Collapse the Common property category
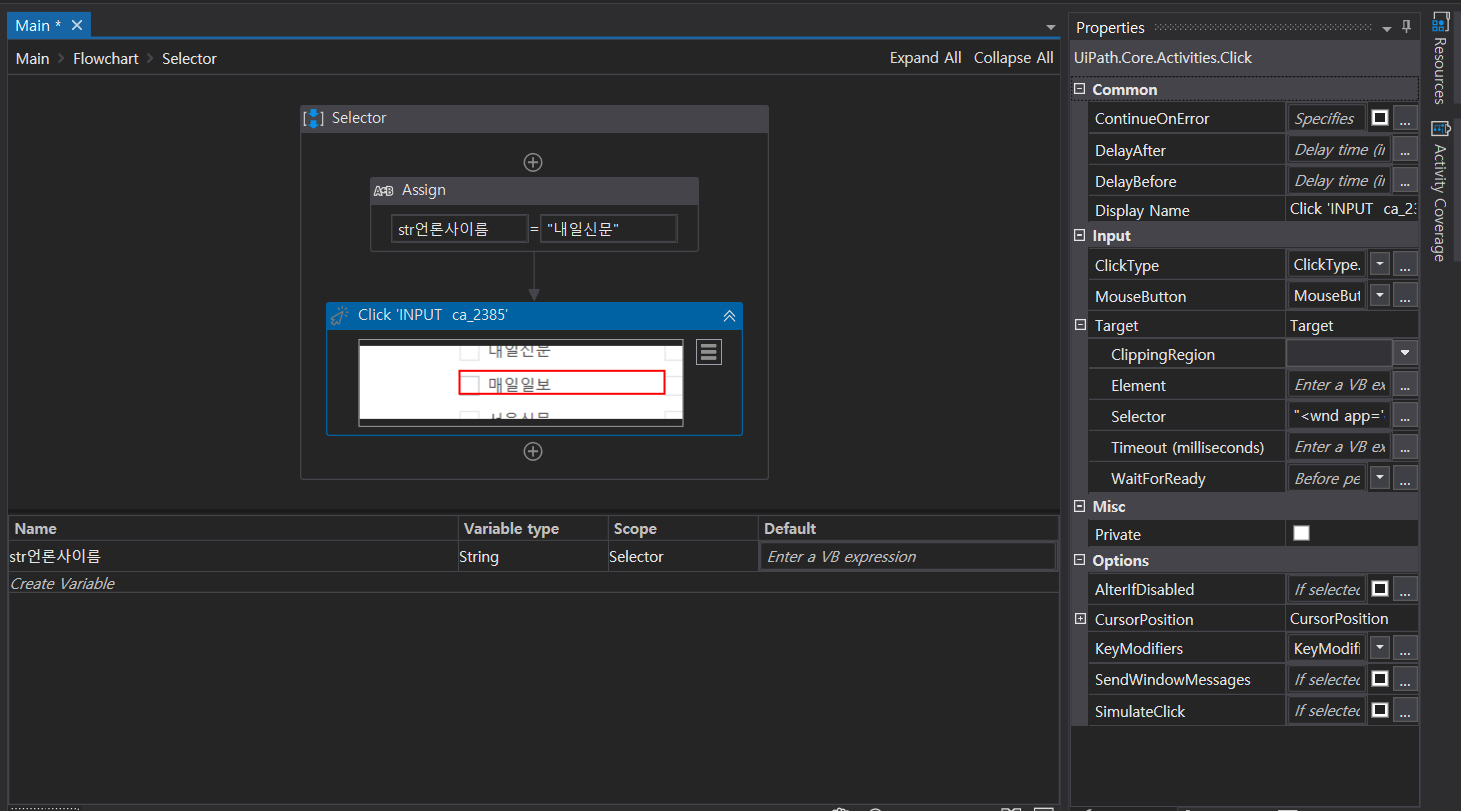This screenshot has height=811, width=1461. (1079, 89)
